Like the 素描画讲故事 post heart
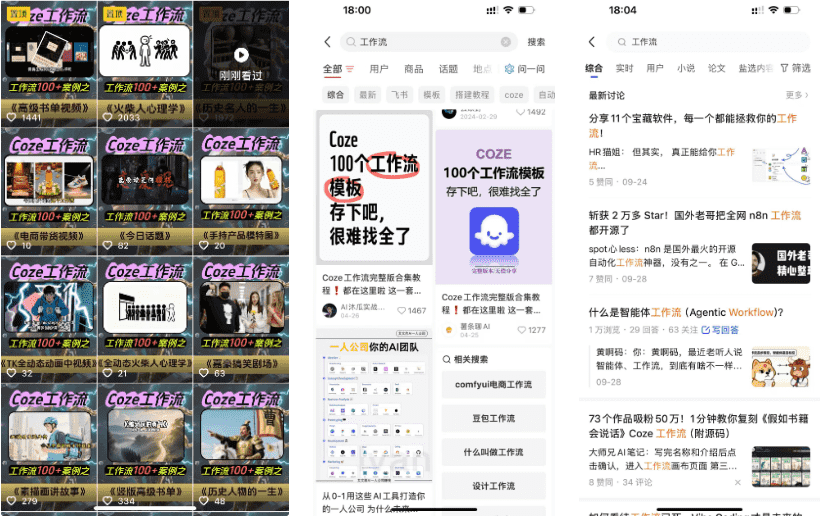 point(12,501)
